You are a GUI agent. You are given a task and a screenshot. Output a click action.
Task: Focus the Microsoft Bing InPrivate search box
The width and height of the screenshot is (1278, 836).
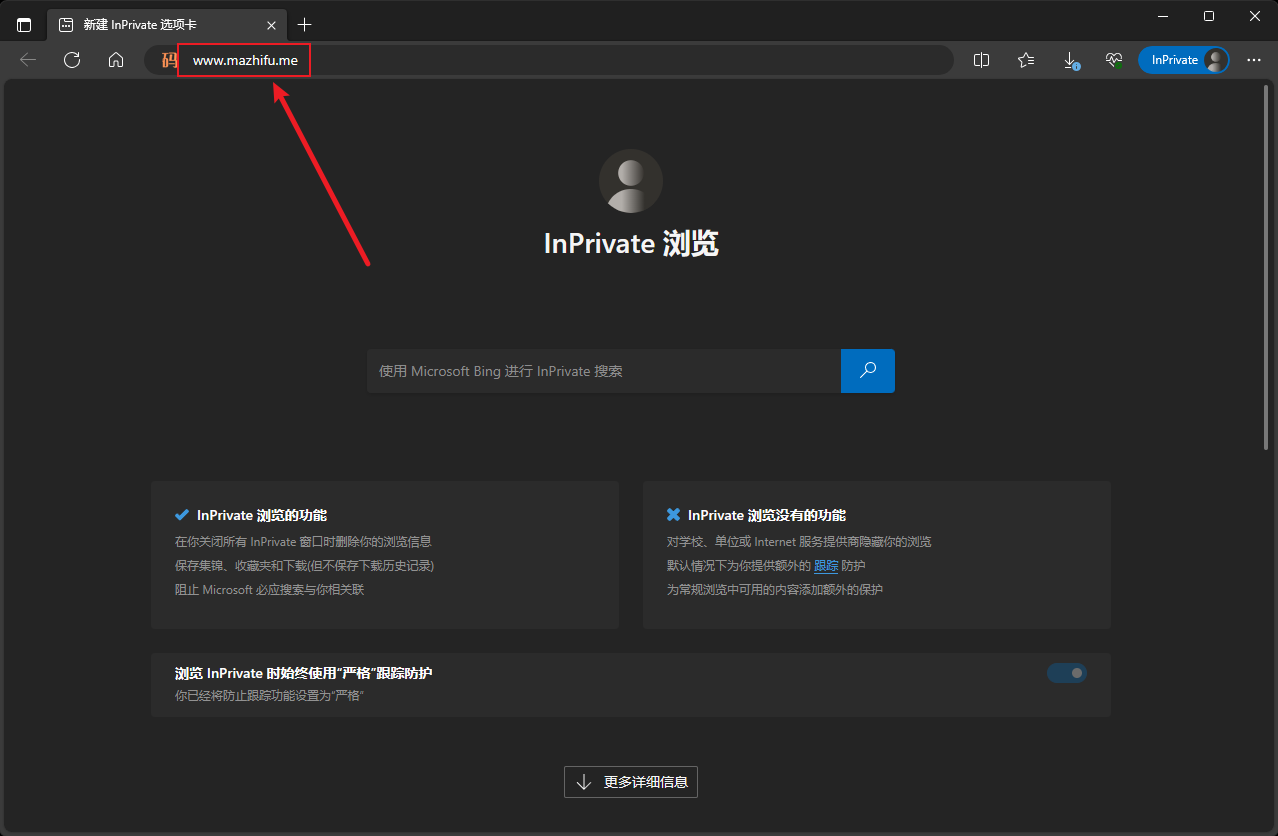coord(603,371)
